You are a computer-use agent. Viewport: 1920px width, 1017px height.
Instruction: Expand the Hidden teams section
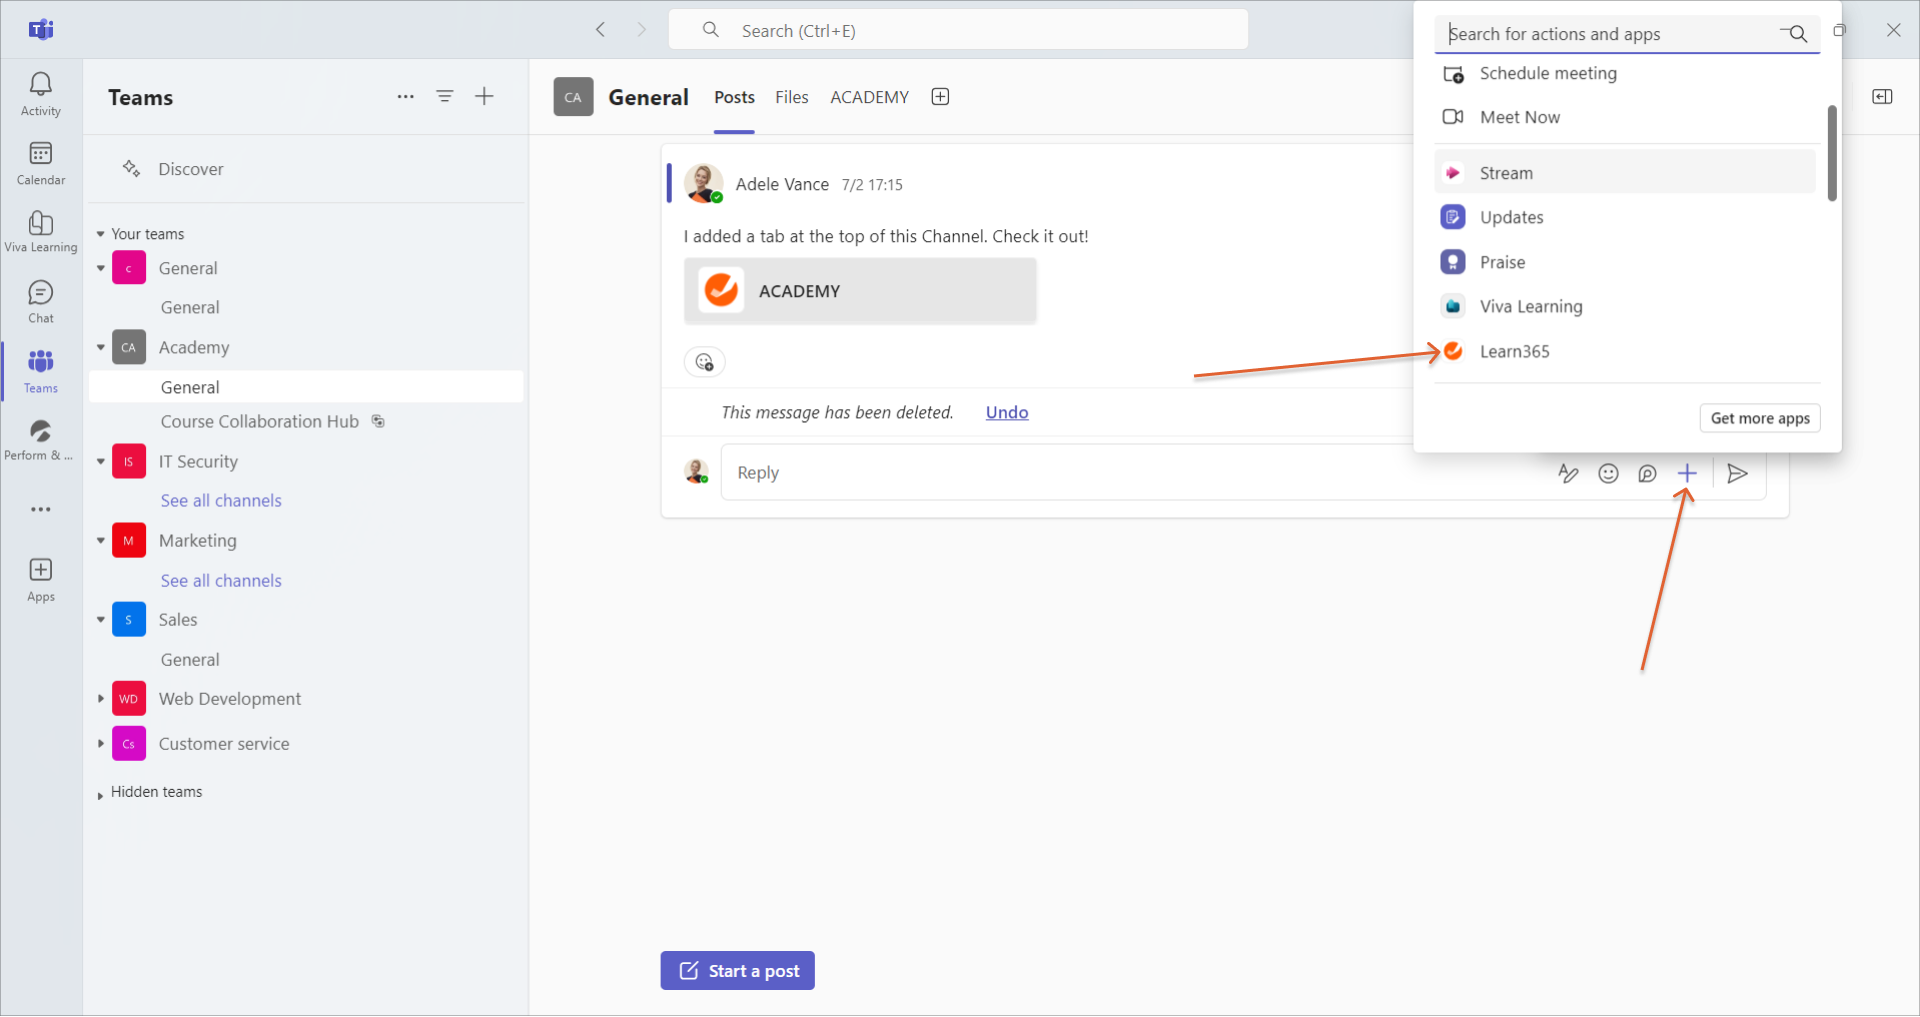pyautogui.click(x=101, y=794)
